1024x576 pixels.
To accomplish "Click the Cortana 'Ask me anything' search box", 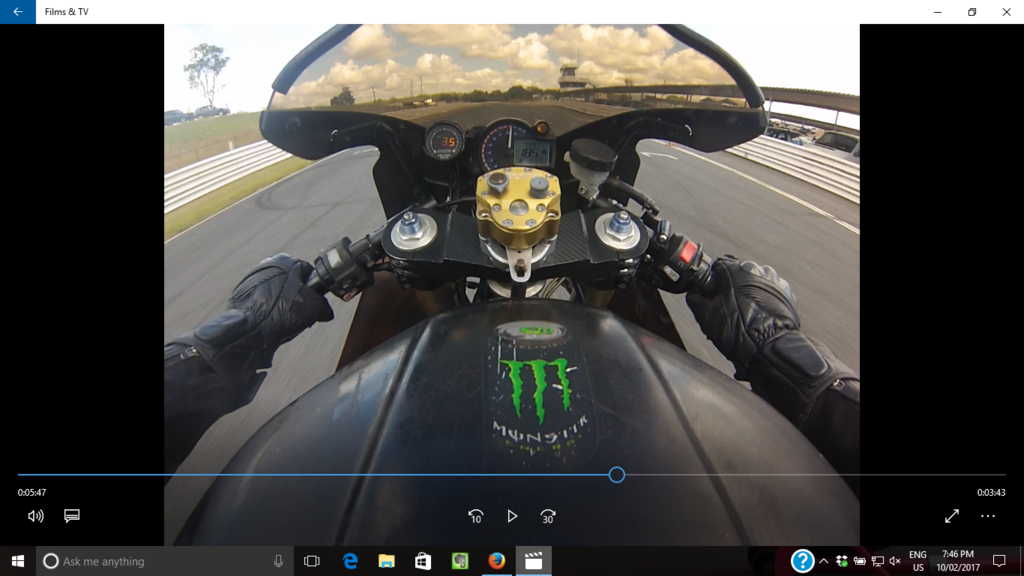I will 150,561.
